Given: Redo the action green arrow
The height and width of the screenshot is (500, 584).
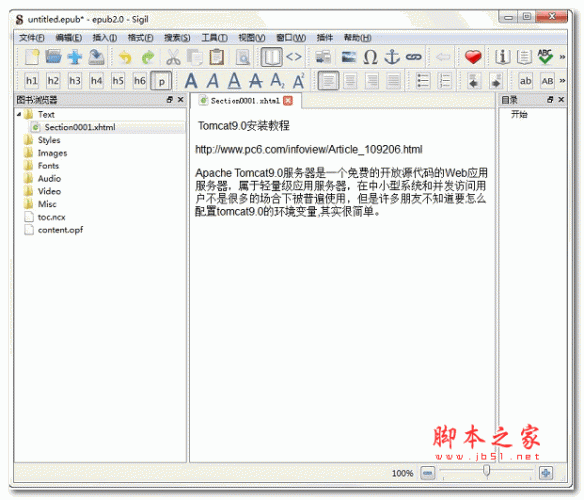Looking at the screenshot, I should (x=148, y=57).
